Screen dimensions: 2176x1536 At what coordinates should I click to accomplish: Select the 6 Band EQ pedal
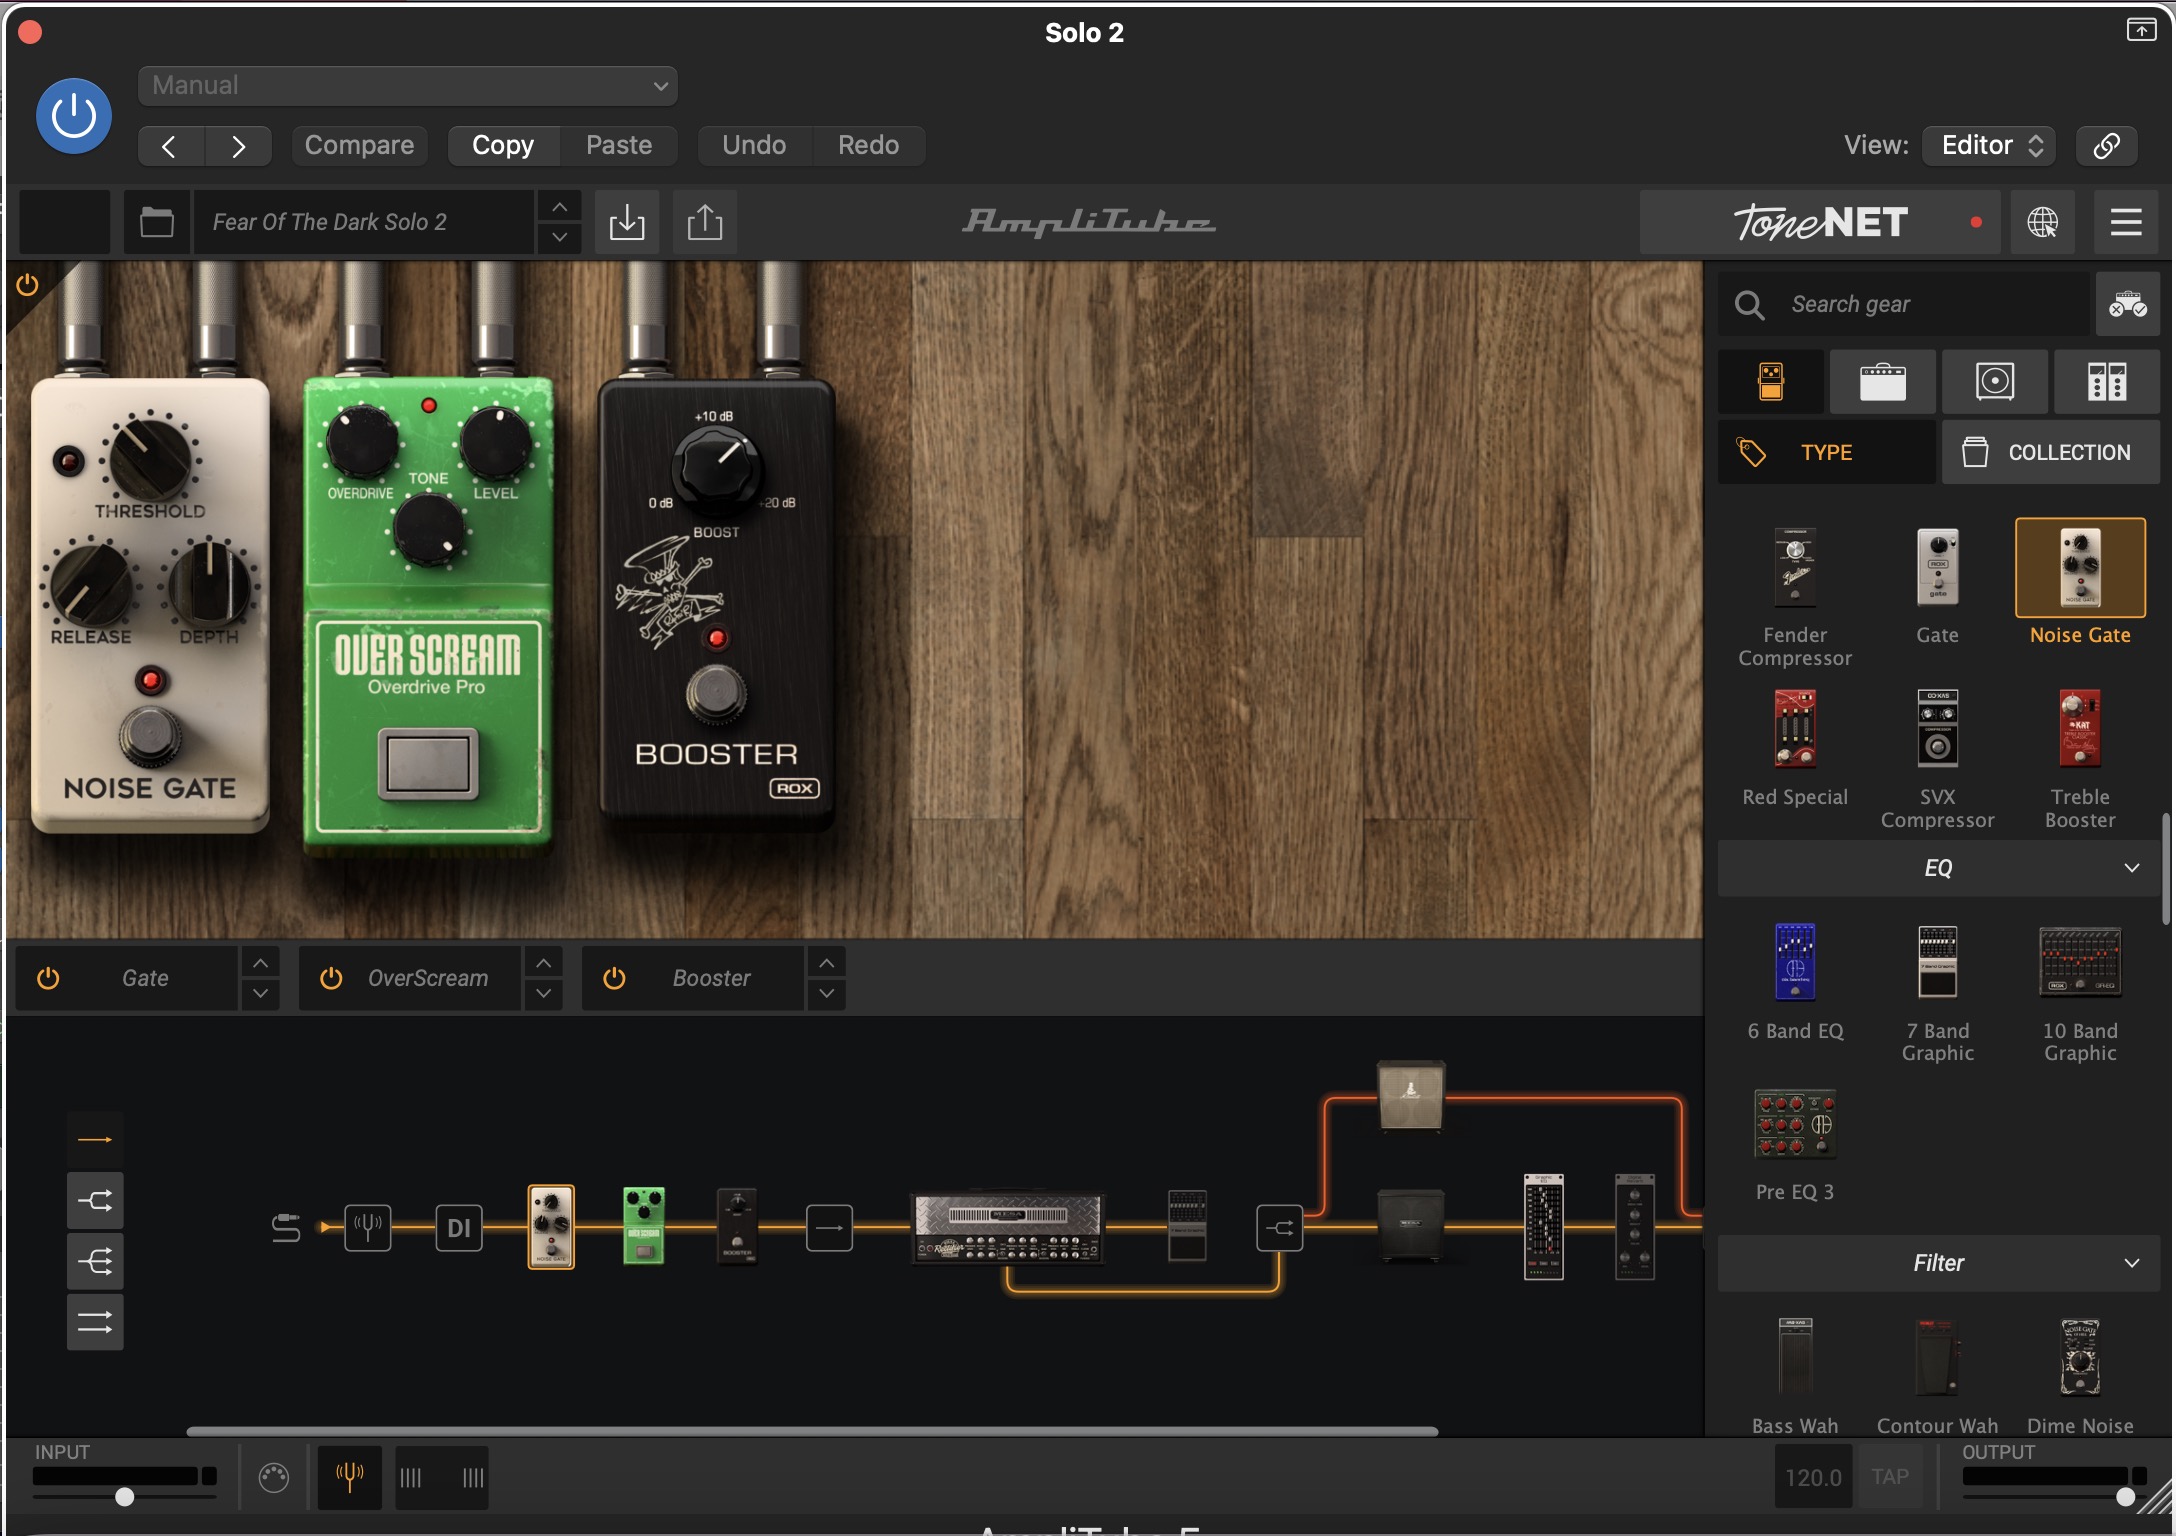click(x=1795, y=961)
